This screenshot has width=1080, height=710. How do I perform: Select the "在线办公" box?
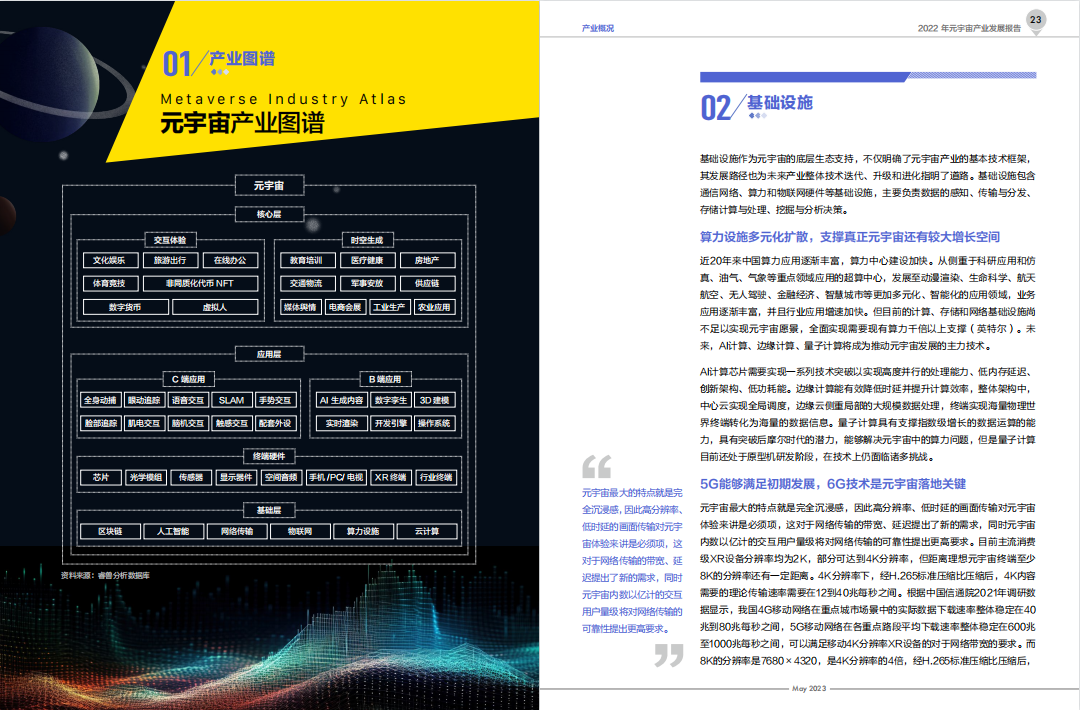231,260
